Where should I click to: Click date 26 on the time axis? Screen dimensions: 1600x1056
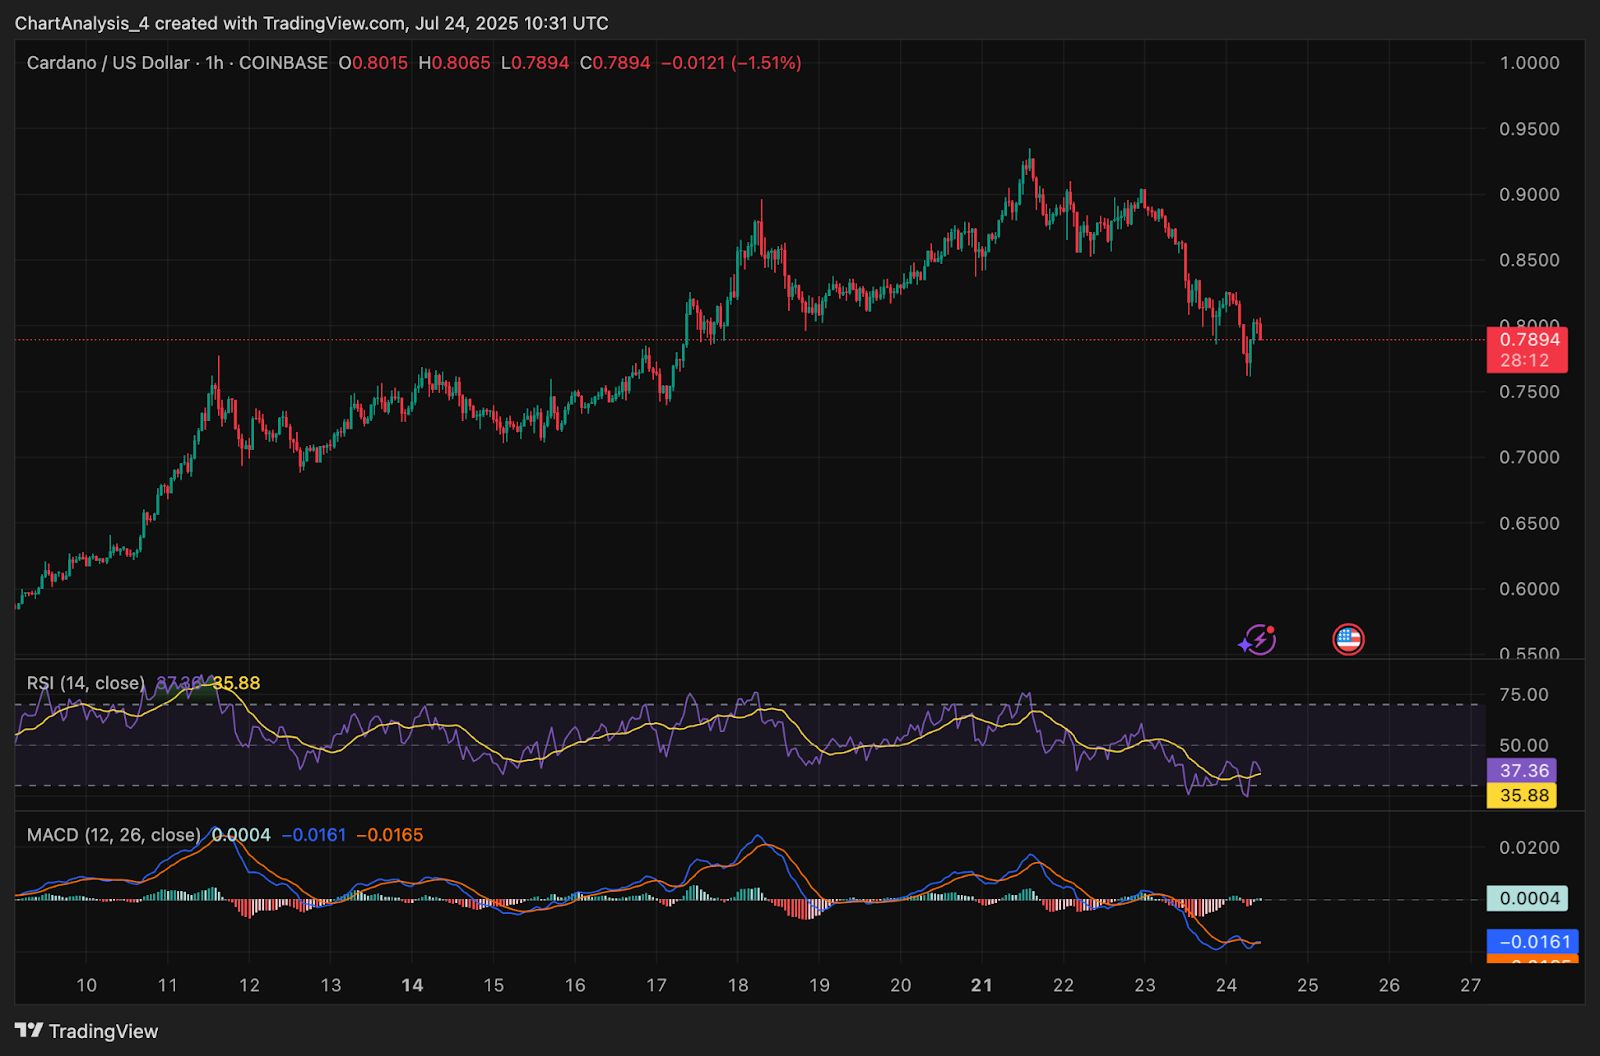pos(1389,986)
